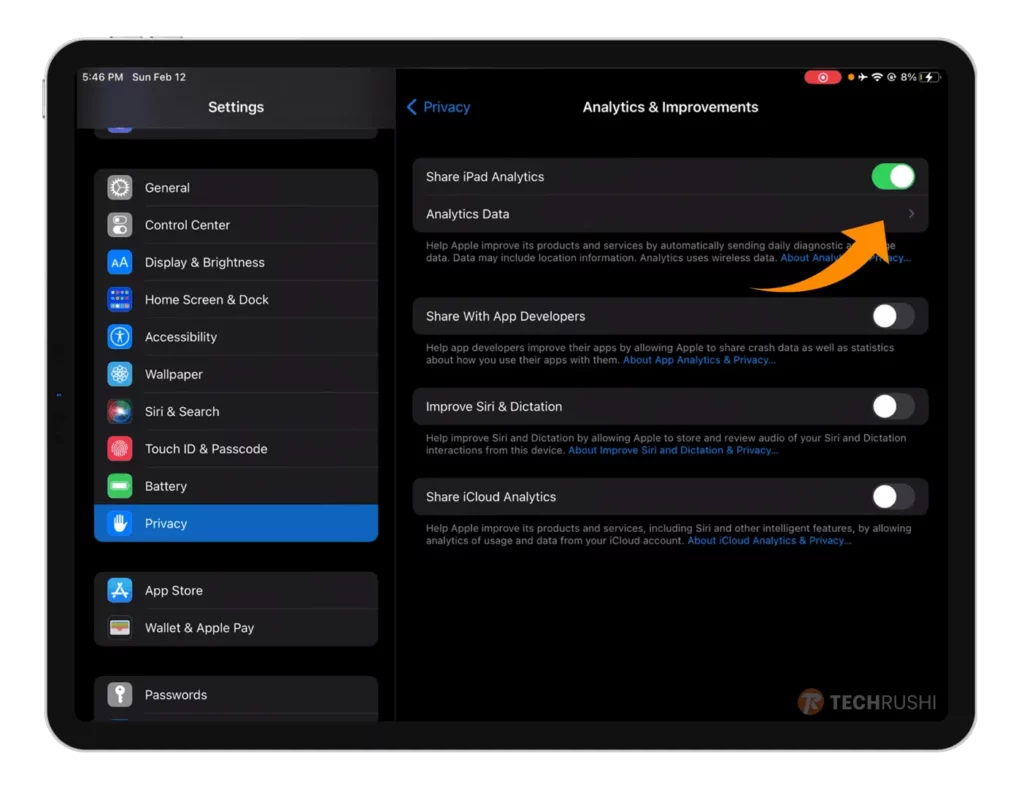Open General in the sidebar

tap(236, 187)
